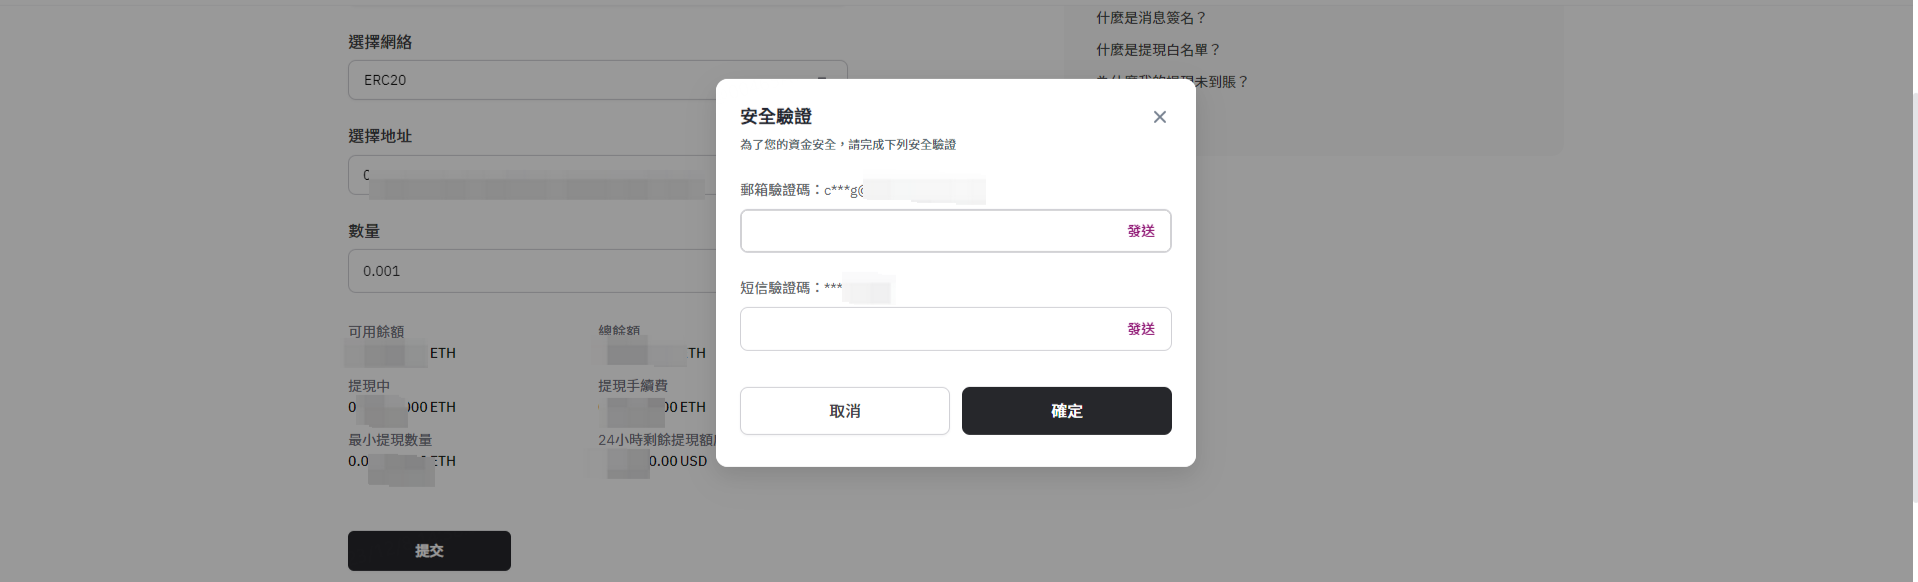This screenshot has height=582, width=1918.
Task: Send the SMS verification code
Action: pos(1141,329)
